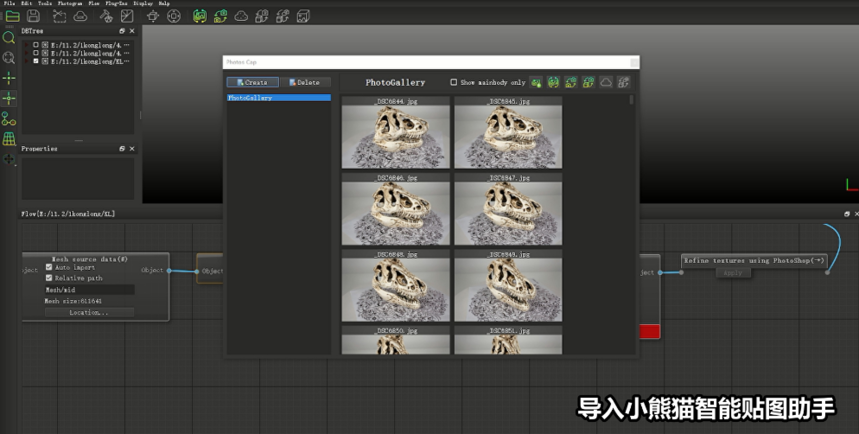The height and width of the screenshot is (434, 859).
Task: Select the magnifier zoom tool in left sidebar
Action: 9,37
